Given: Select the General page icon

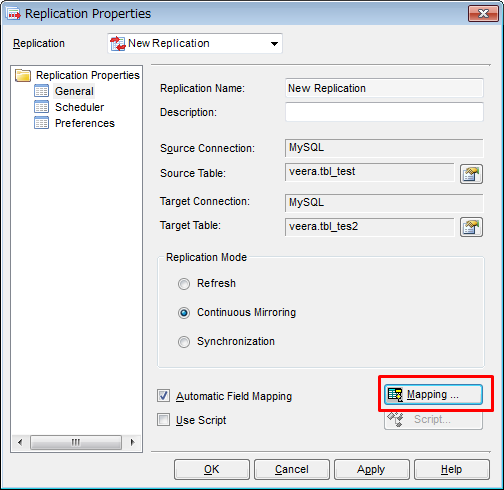Looking at the screenshot, I should (x=41, y=91).
